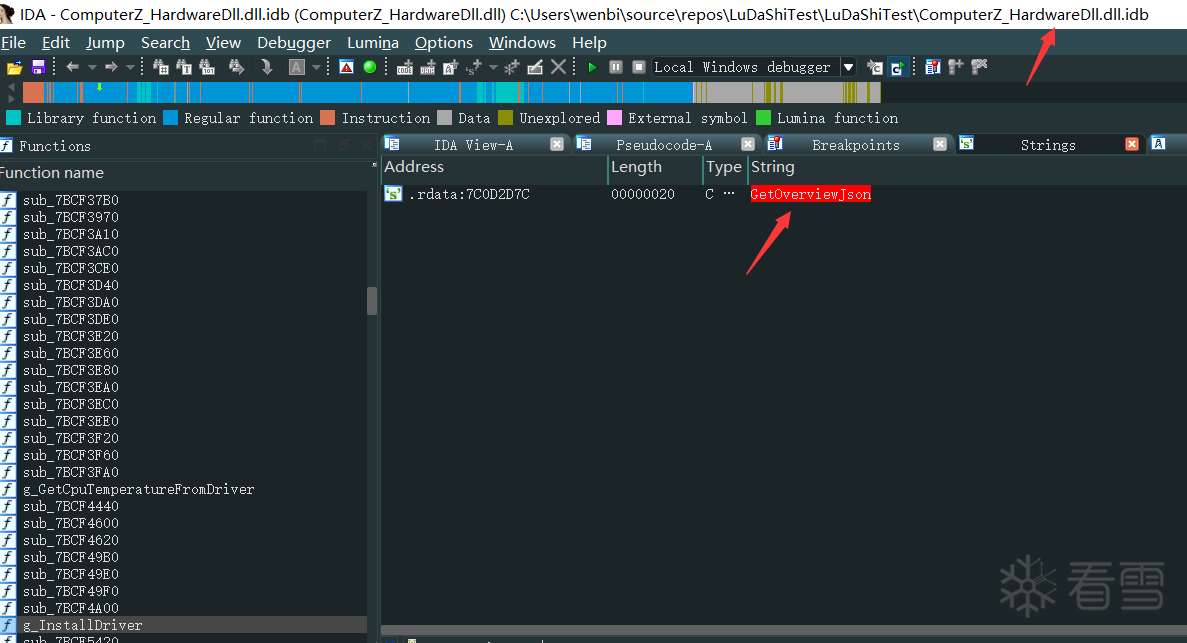Close the Pseudocode-A tab
The image size is (1187, 643).
tap(748, 144)
